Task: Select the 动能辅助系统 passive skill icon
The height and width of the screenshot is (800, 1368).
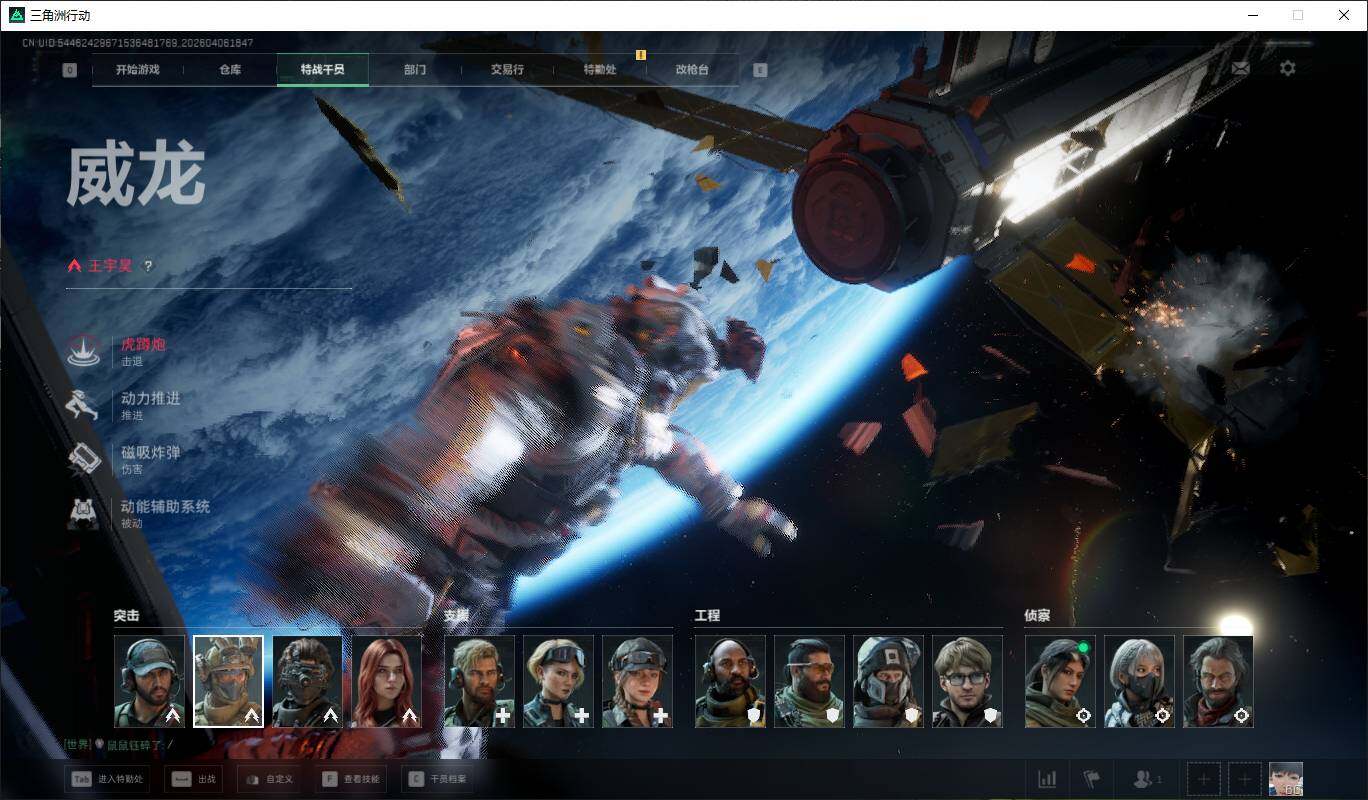Action: pyautogui.click(x=82, y=513)
